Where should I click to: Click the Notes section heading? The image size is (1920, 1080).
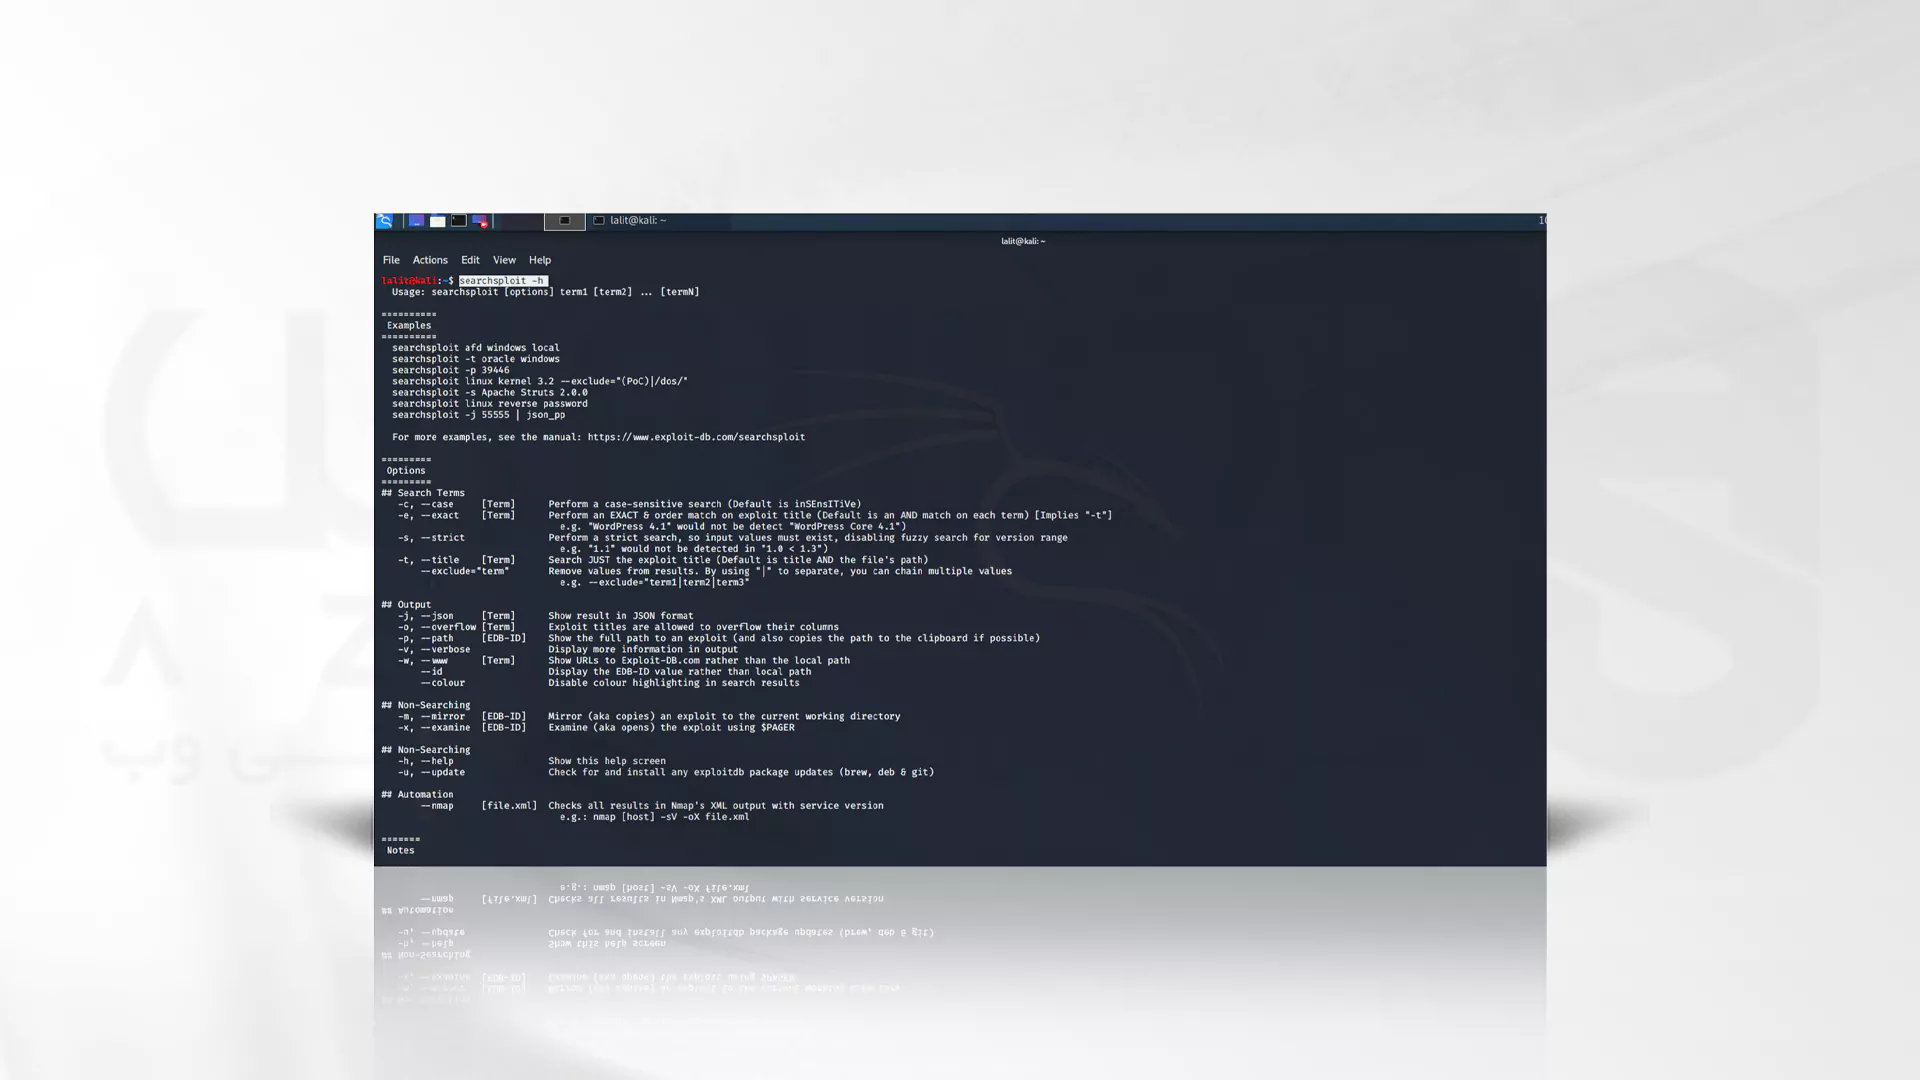[400, 851]
